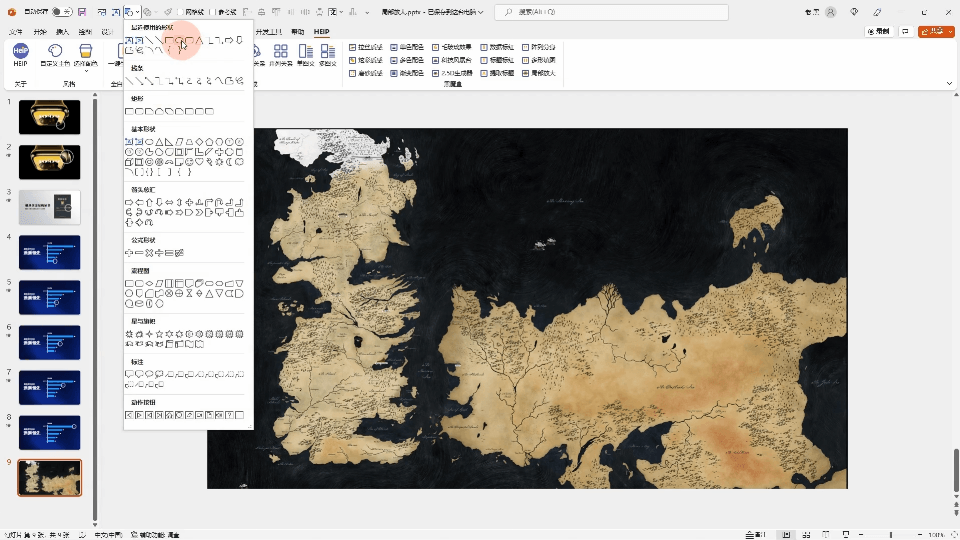The height and width of the screenshot is (540, 960).
Task: Open Customize Quick Access Toolbar arrow
Action: pos(367,12)
